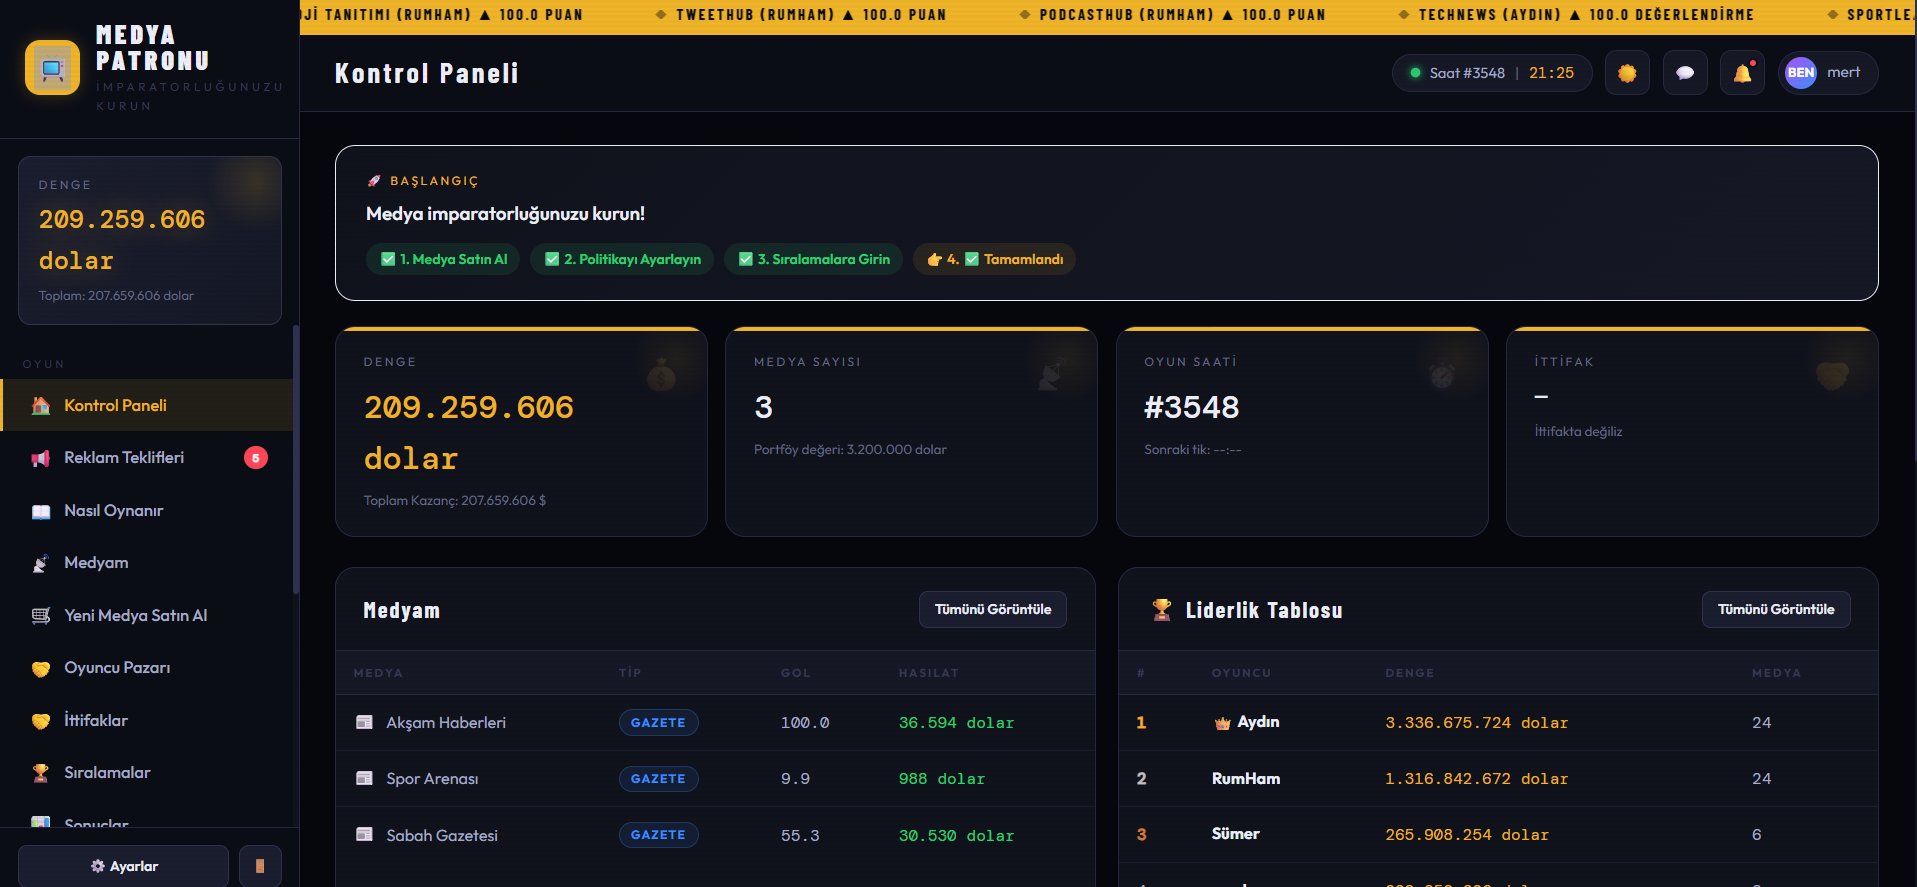Click the 100.0 score in Akşam Haberleri row
The image size is (1917, 887).
(x=805, y=723)
